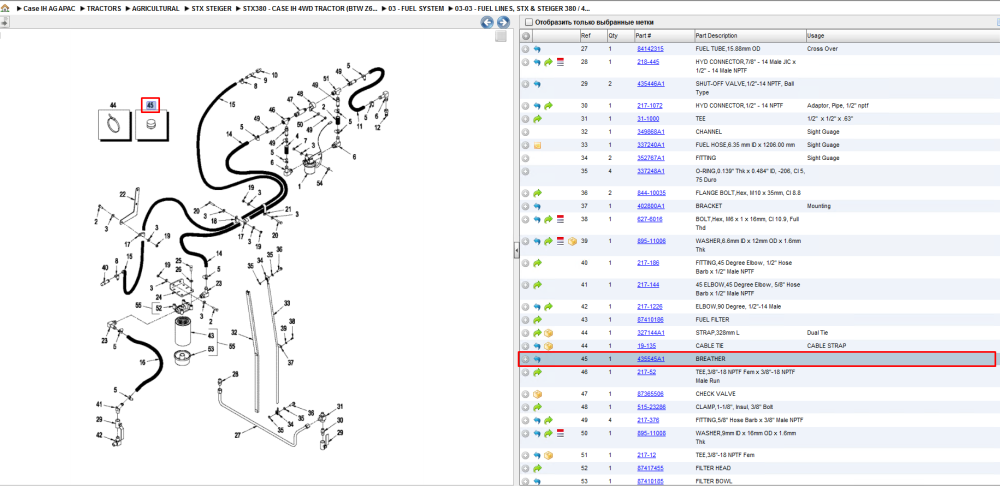Enable the 'Отобразить только выбранные метки' checkbox
The height and width of the screenshot is (486, 1000).
coord(528,22)
